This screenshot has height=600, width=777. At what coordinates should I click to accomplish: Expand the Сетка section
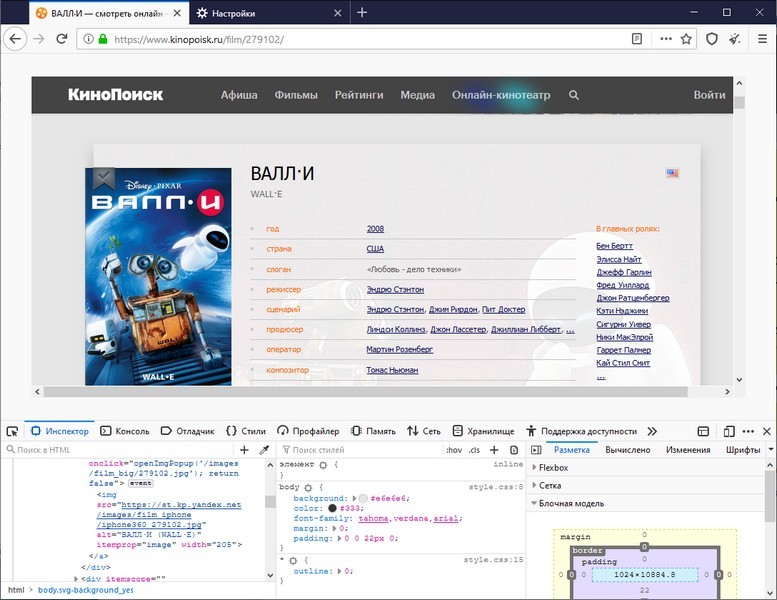click(x=549, y=485)
